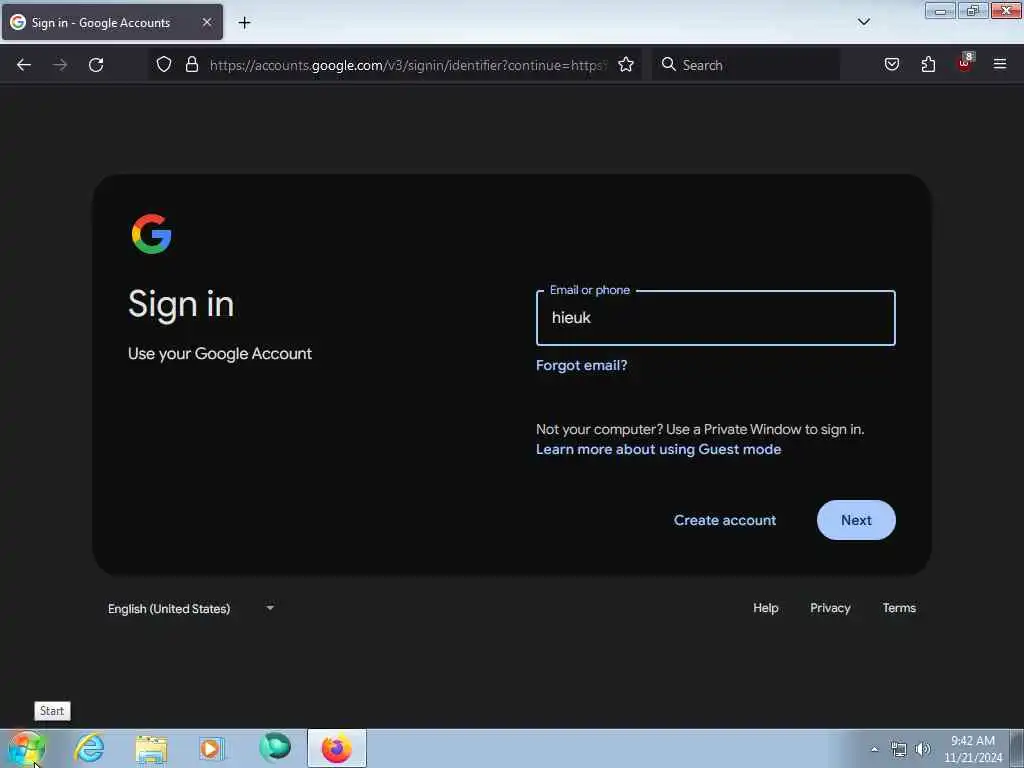
Task: Open the Extensions puzzle icon
Action: [x=928, y=64]
